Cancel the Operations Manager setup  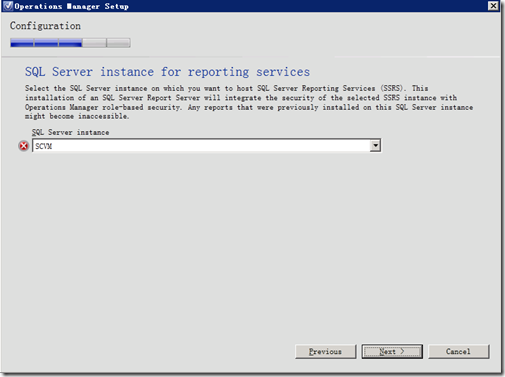(x=458, y=352)
